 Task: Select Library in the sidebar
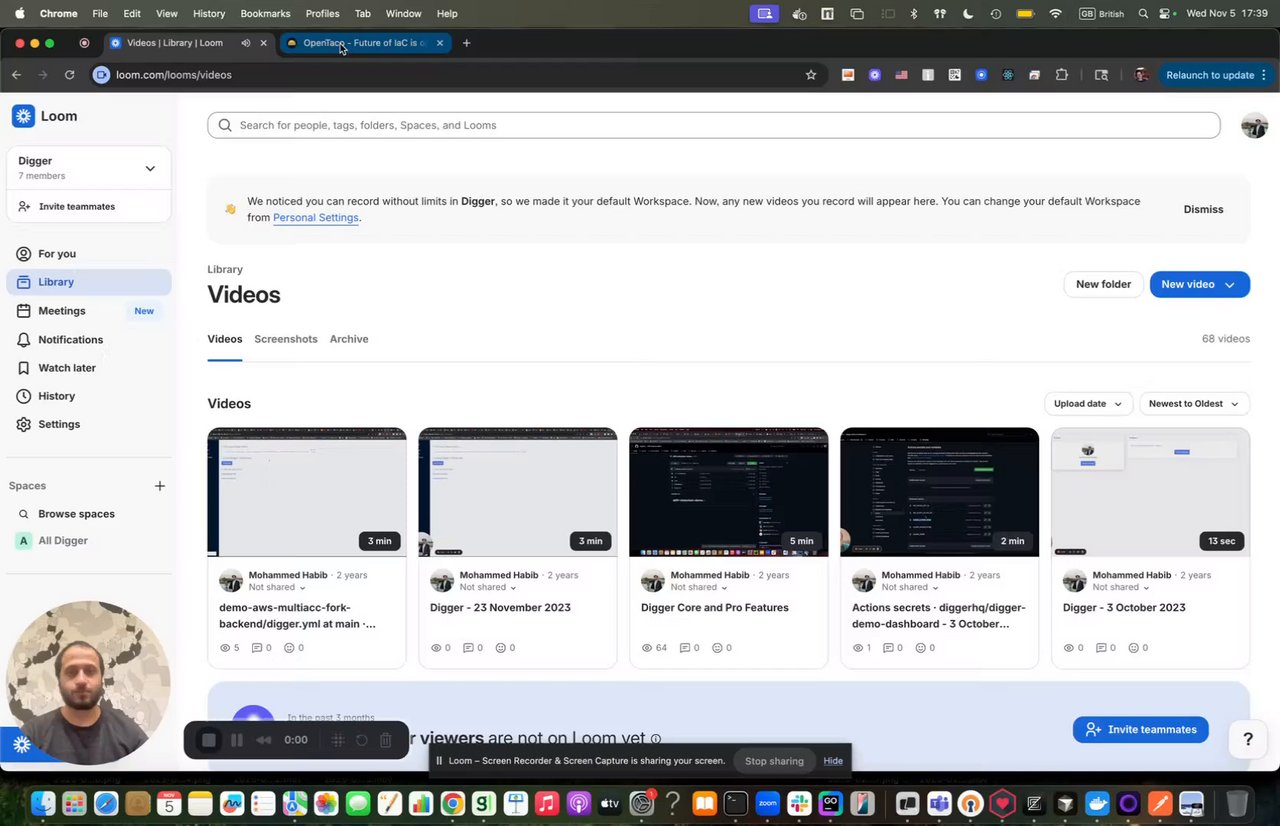coord(89,282)
